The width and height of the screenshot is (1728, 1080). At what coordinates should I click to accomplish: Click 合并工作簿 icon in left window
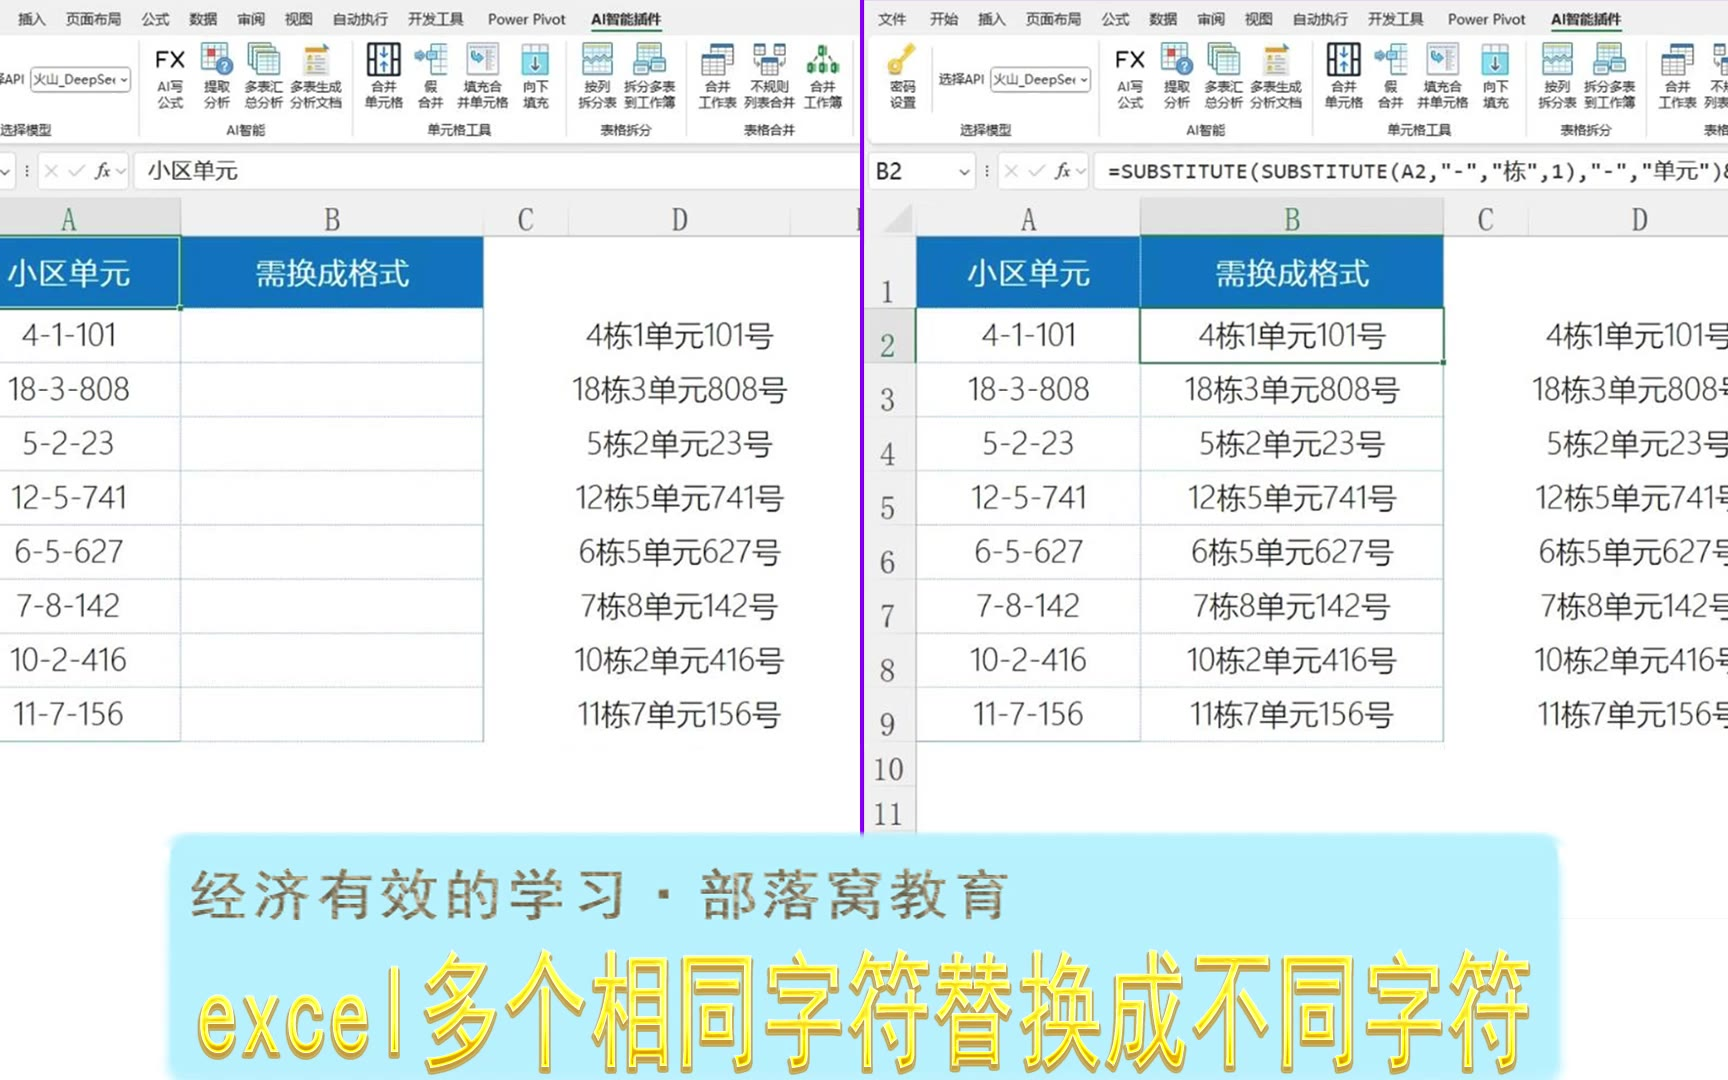823,76
